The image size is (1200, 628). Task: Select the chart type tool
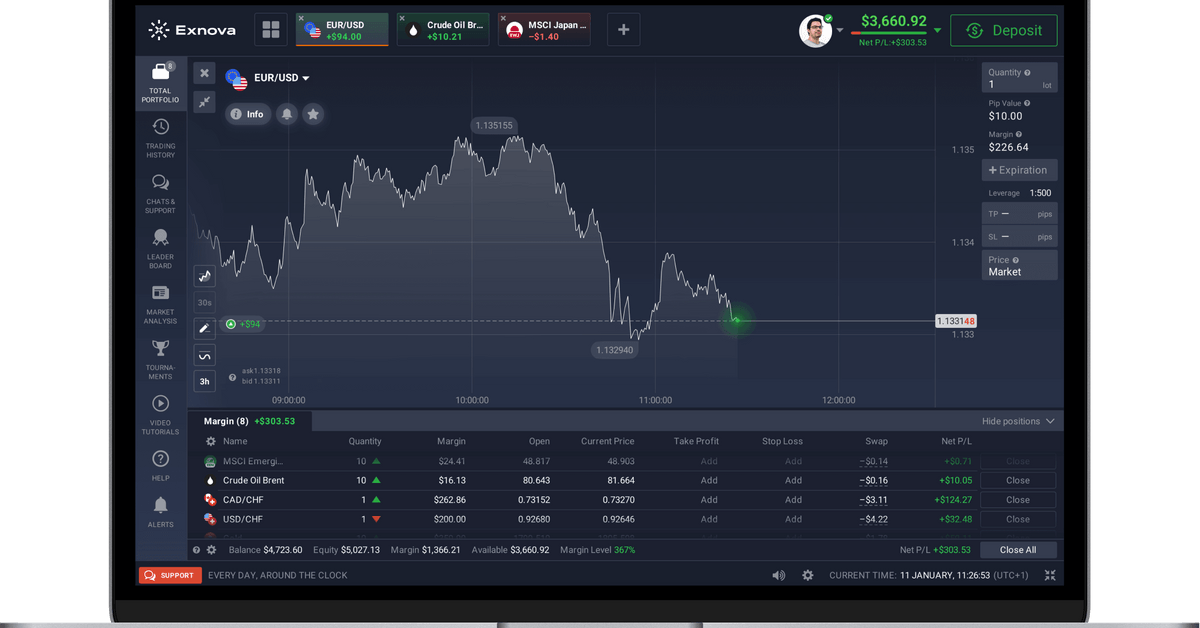click(204, 275)
